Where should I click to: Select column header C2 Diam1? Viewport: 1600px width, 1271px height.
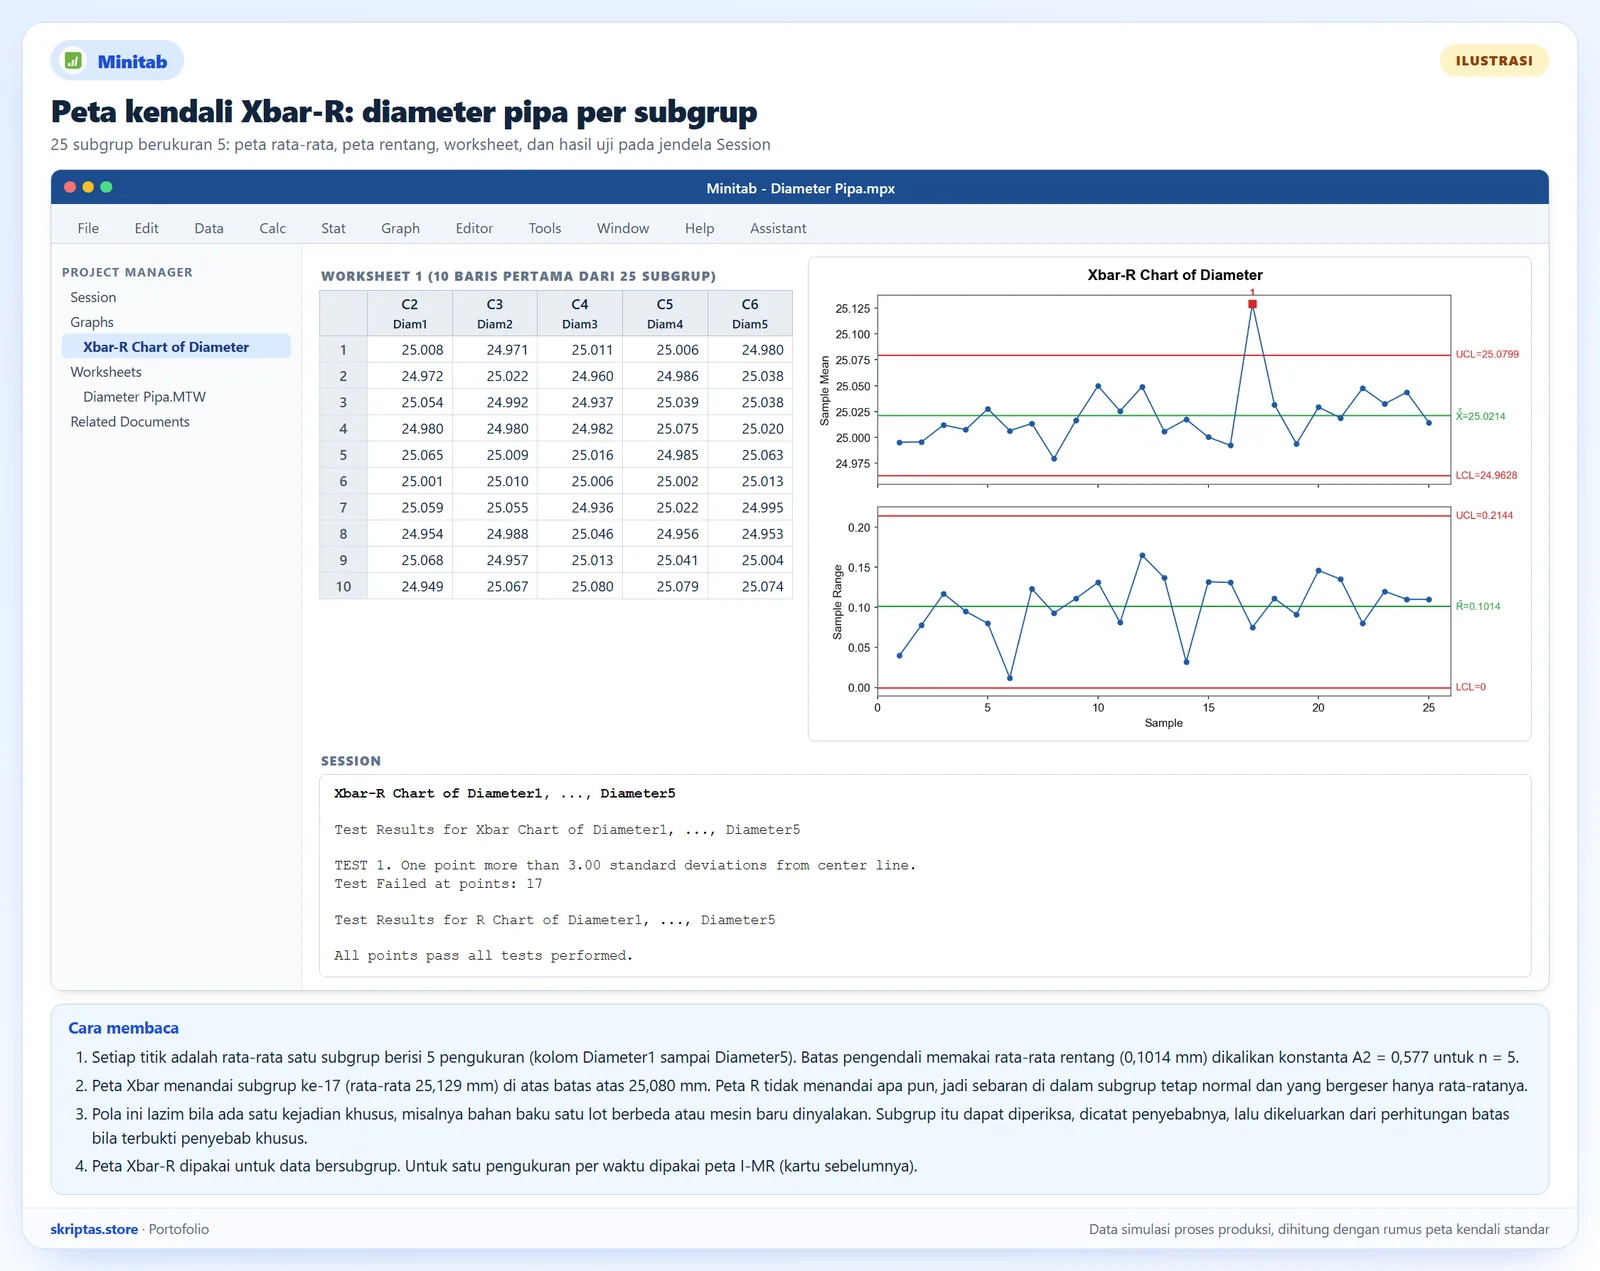pyautogui.click(x=410, y=313)
